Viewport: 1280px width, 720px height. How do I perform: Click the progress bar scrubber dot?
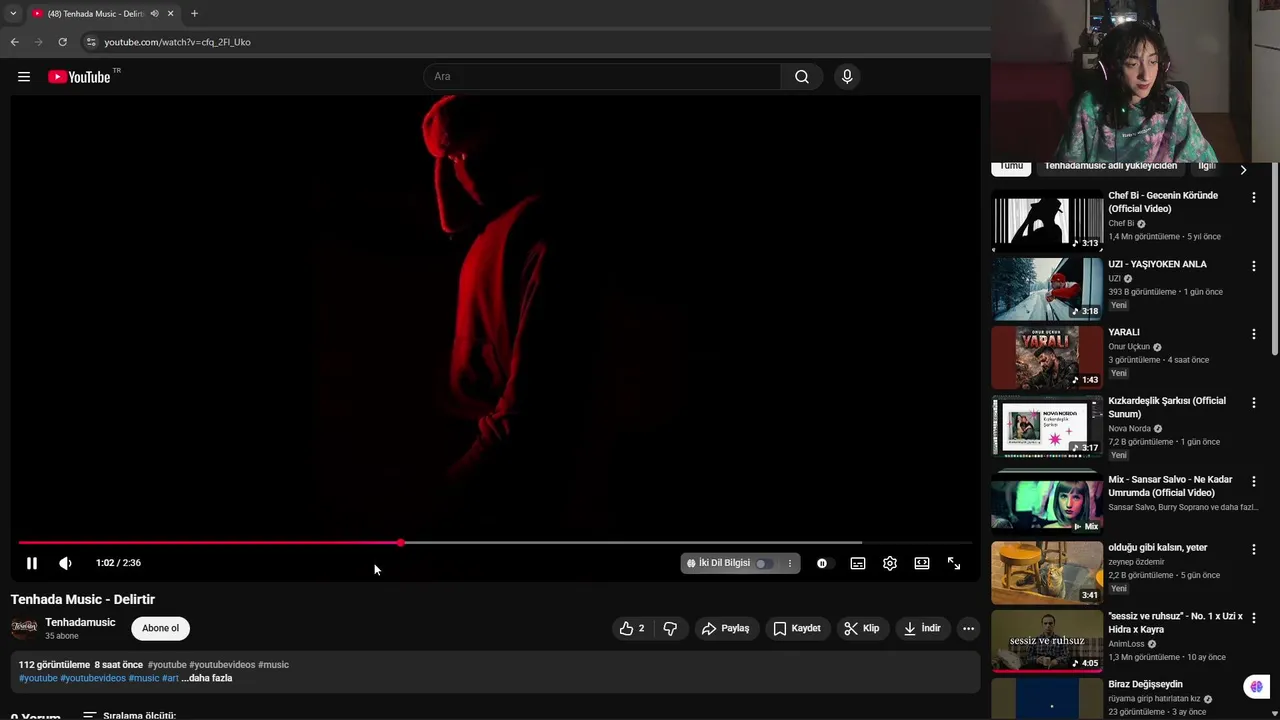[x=401, y=542]
